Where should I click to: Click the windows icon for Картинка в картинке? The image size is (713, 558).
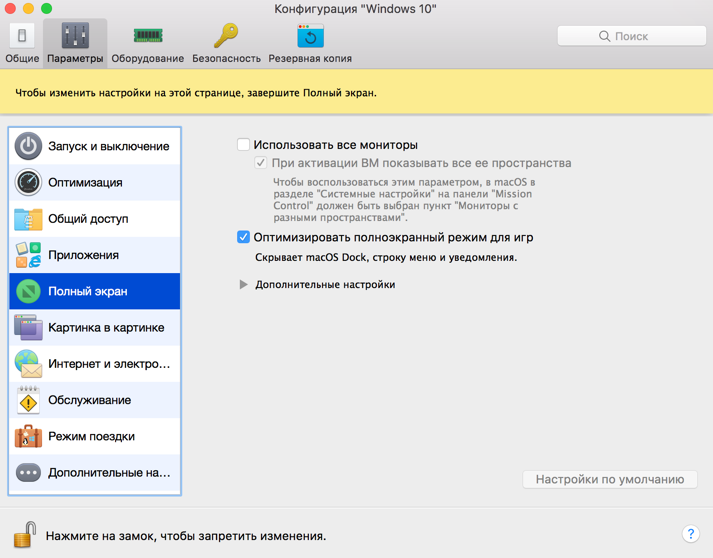28,327
